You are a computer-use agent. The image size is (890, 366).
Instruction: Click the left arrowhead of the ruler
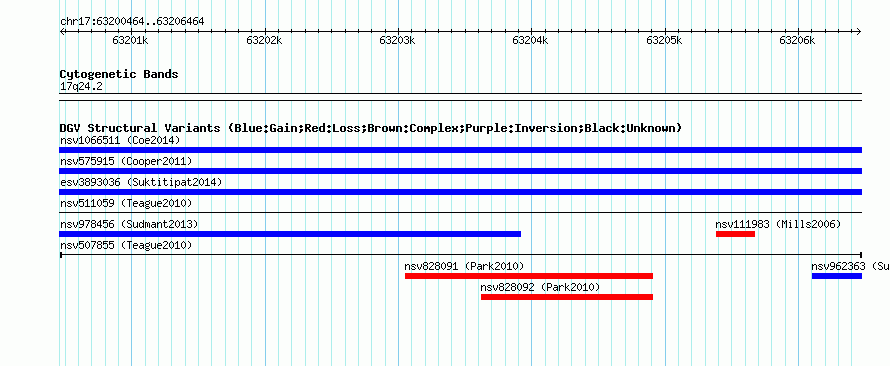(62, 32)
